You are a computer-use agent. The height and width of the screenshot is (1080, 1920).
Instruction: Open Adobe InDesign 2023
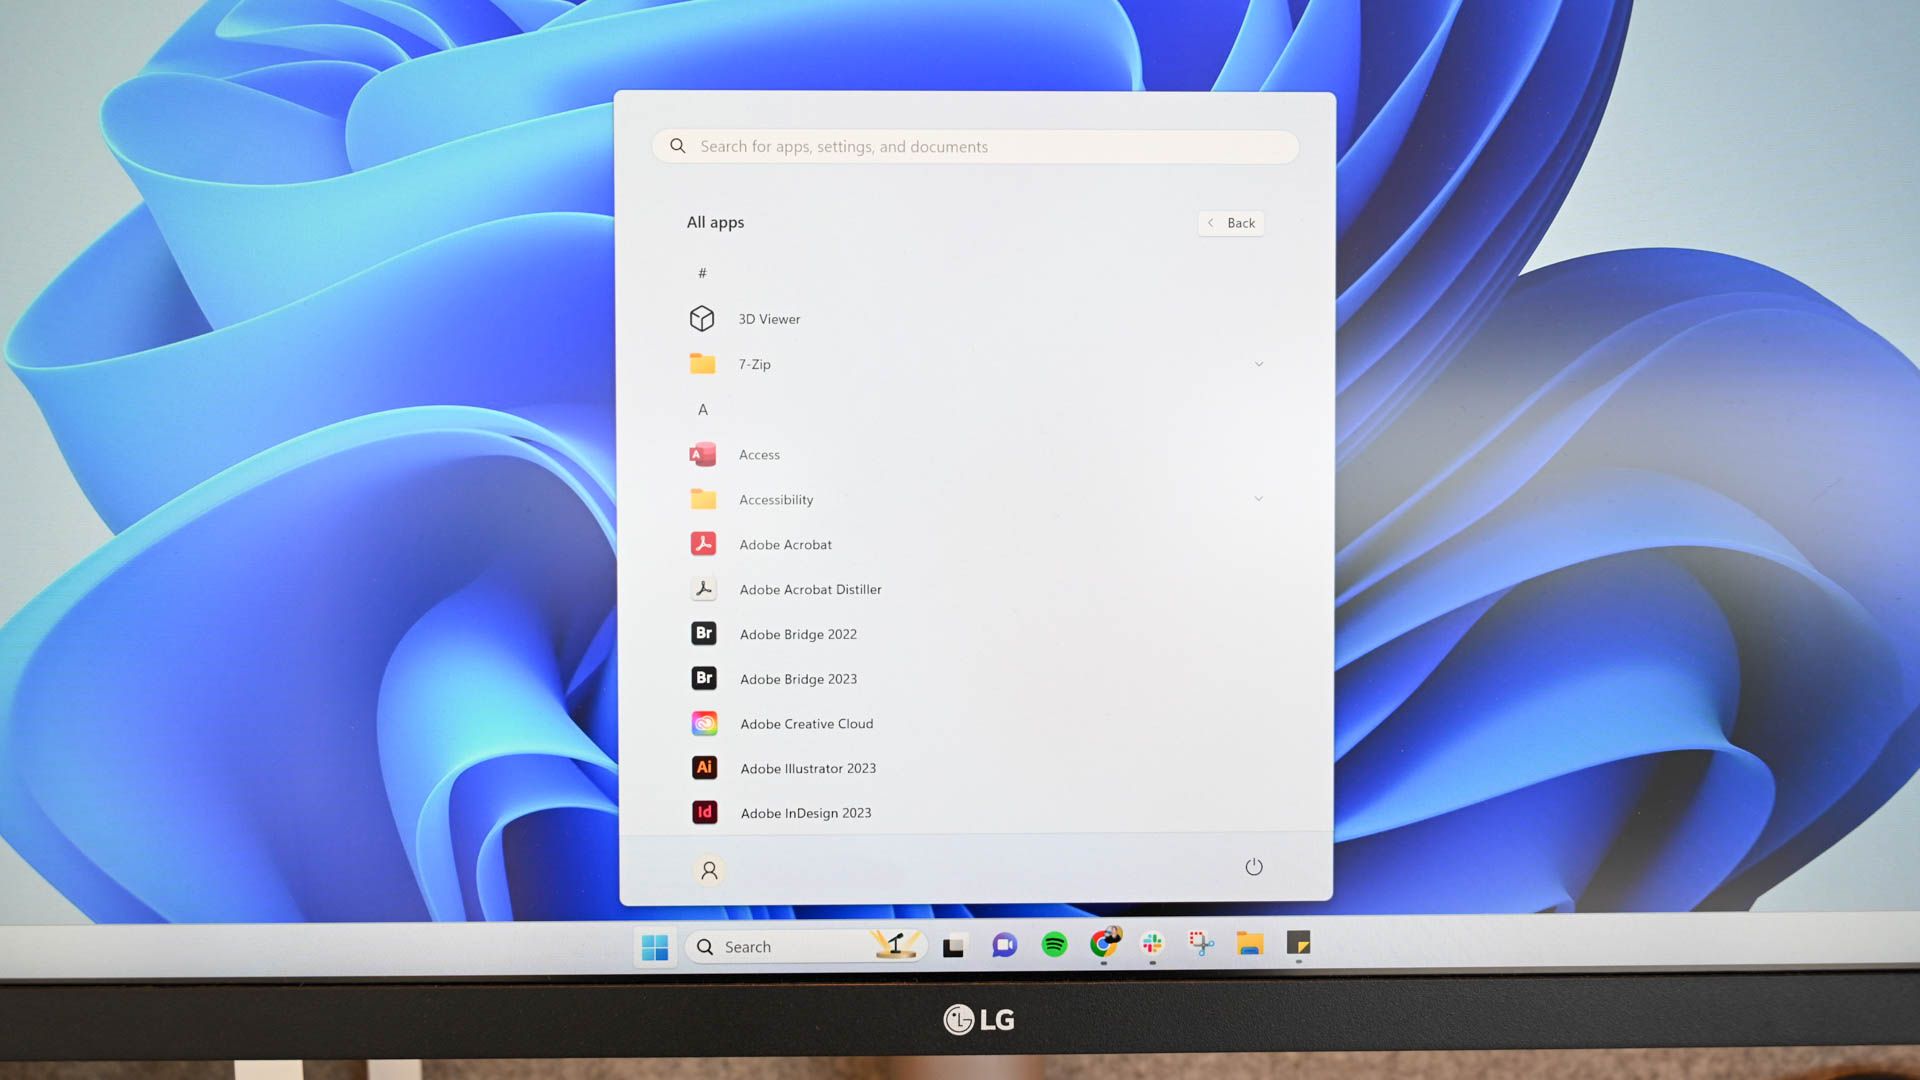tap(805, 812)
